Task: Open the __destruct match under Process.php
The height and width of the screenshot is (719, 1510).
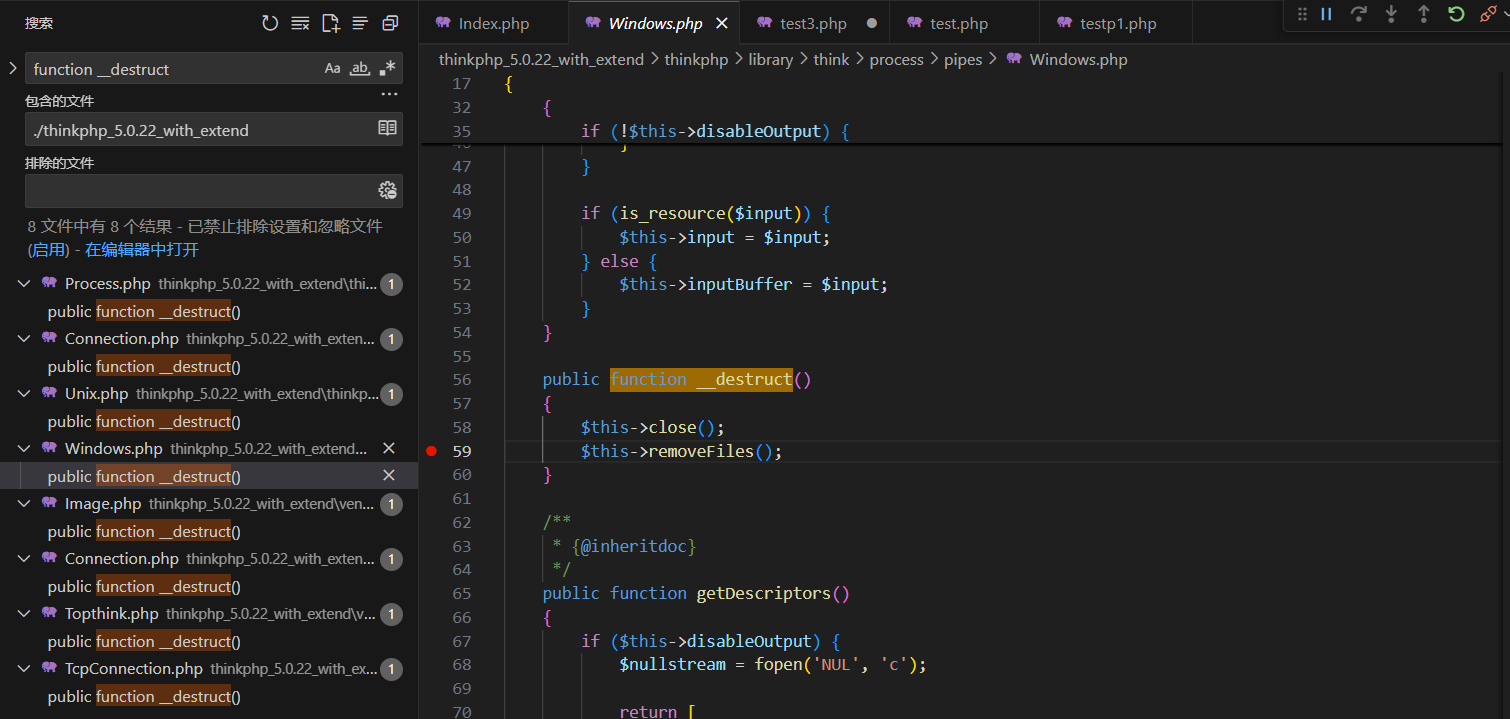Action: pos(144,312)
